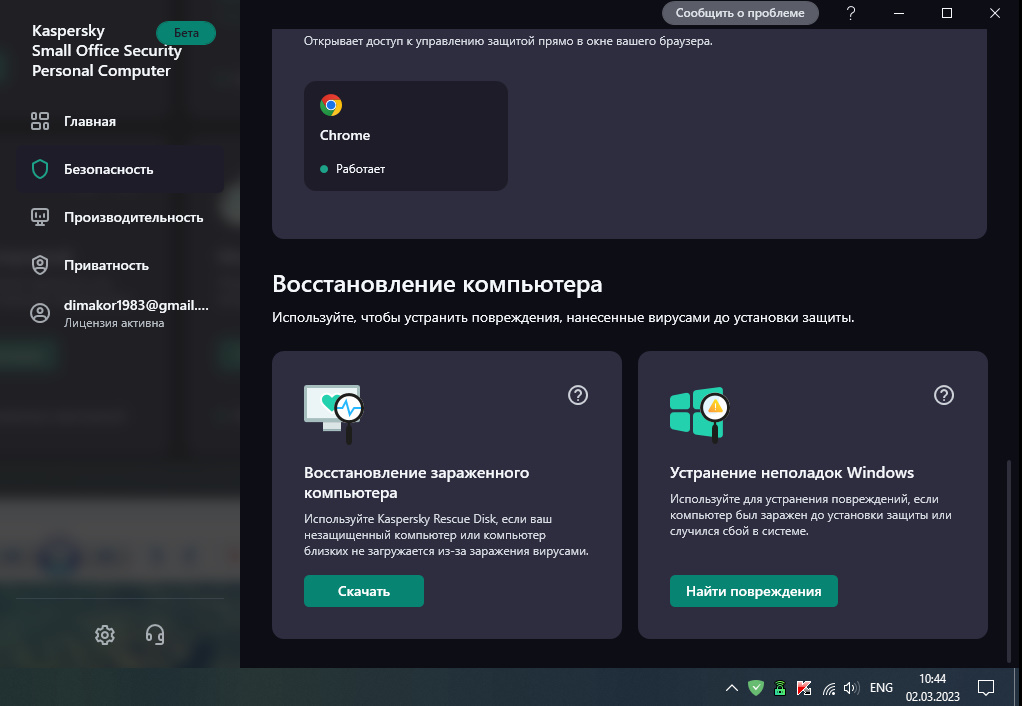1022x706 pixels.
Task: Click title Восстановление зараженного компьютера
Action: [x=416, y=482]
